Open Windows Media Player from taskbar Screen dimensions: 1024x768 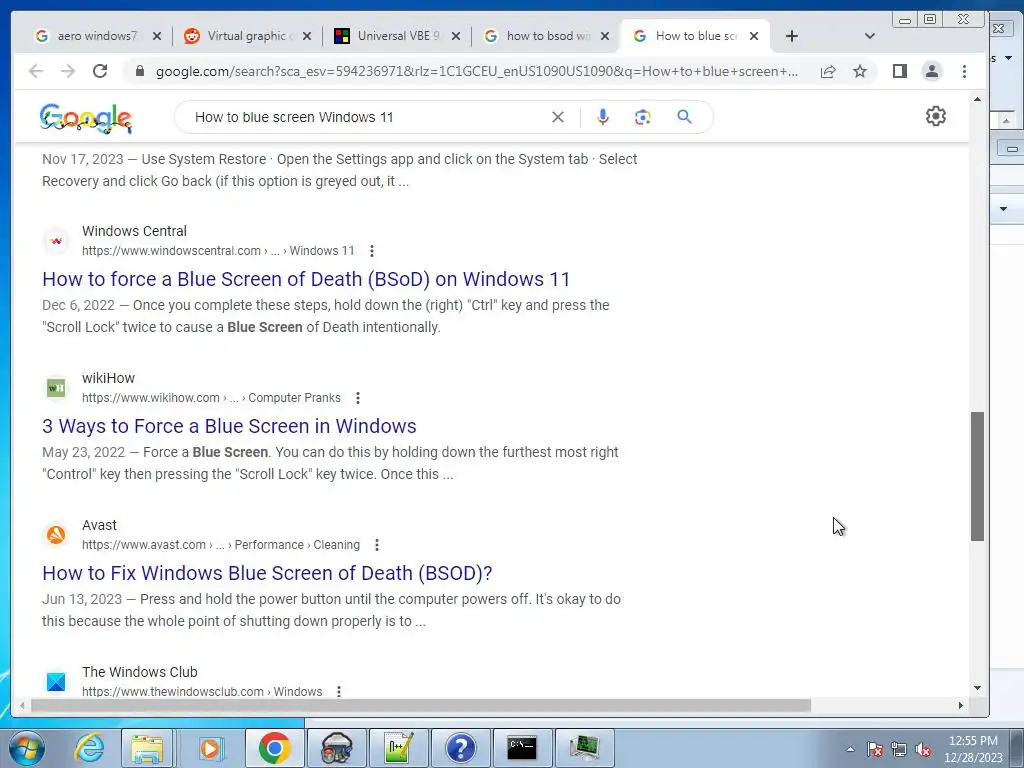[210, 748]
